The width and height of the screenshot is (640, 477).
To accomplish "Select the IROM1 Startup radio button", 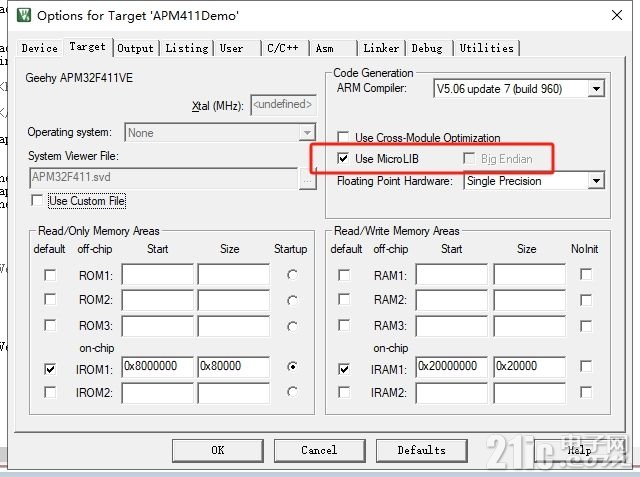I will pos(292,366).
